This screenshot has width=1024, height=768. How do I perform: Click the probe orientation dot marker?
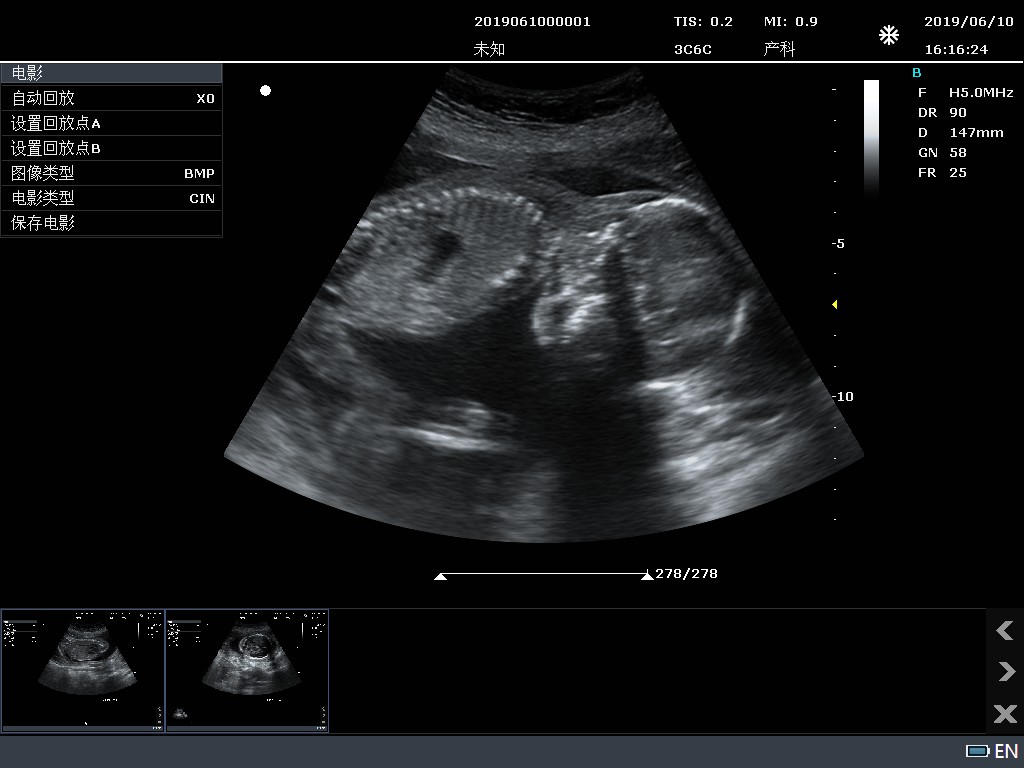(x=265, y=90)
